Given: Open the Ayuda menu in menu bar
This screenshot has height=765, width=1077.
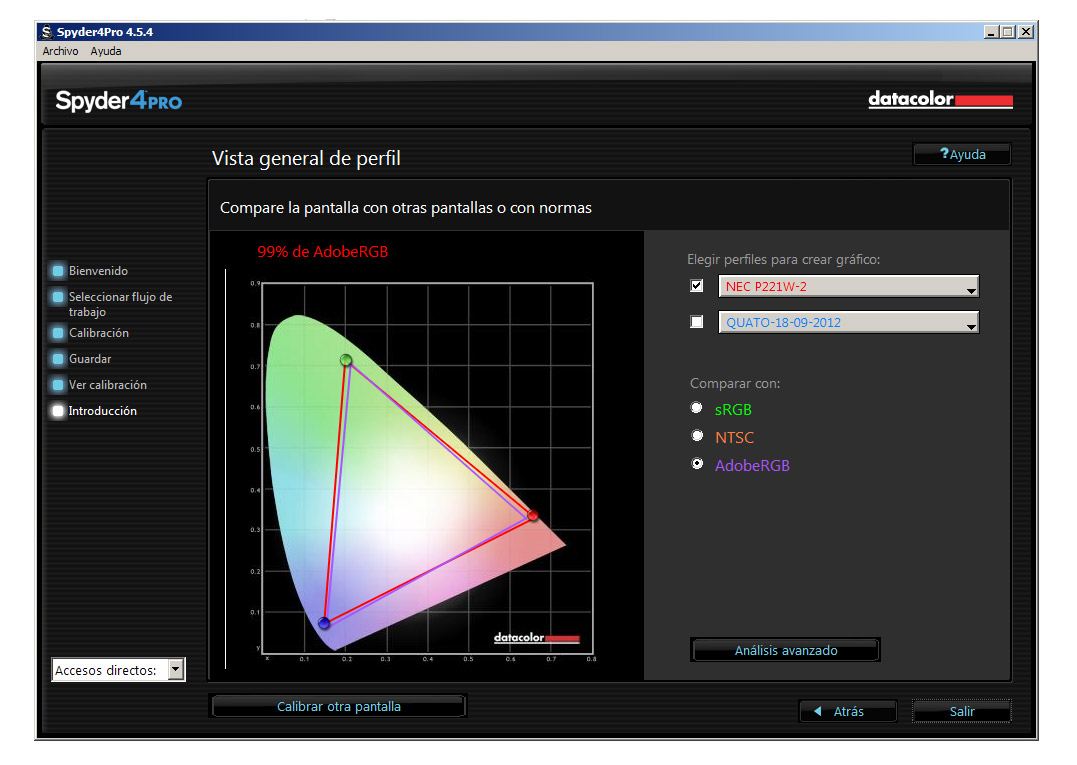Looking at the screenshot, I should [x=106, y=51].
